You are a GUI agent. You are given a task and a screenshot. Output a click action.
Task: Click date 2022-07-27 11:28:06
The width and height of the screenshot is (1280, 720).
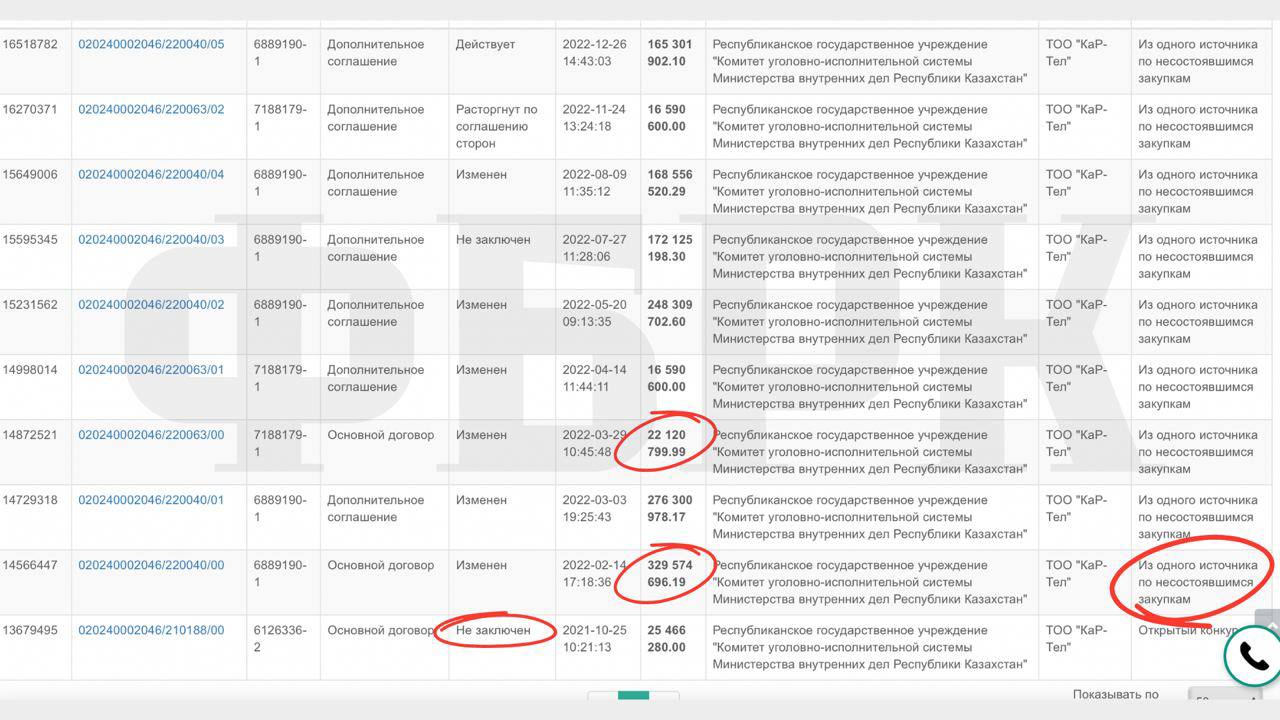click(595, 248)
